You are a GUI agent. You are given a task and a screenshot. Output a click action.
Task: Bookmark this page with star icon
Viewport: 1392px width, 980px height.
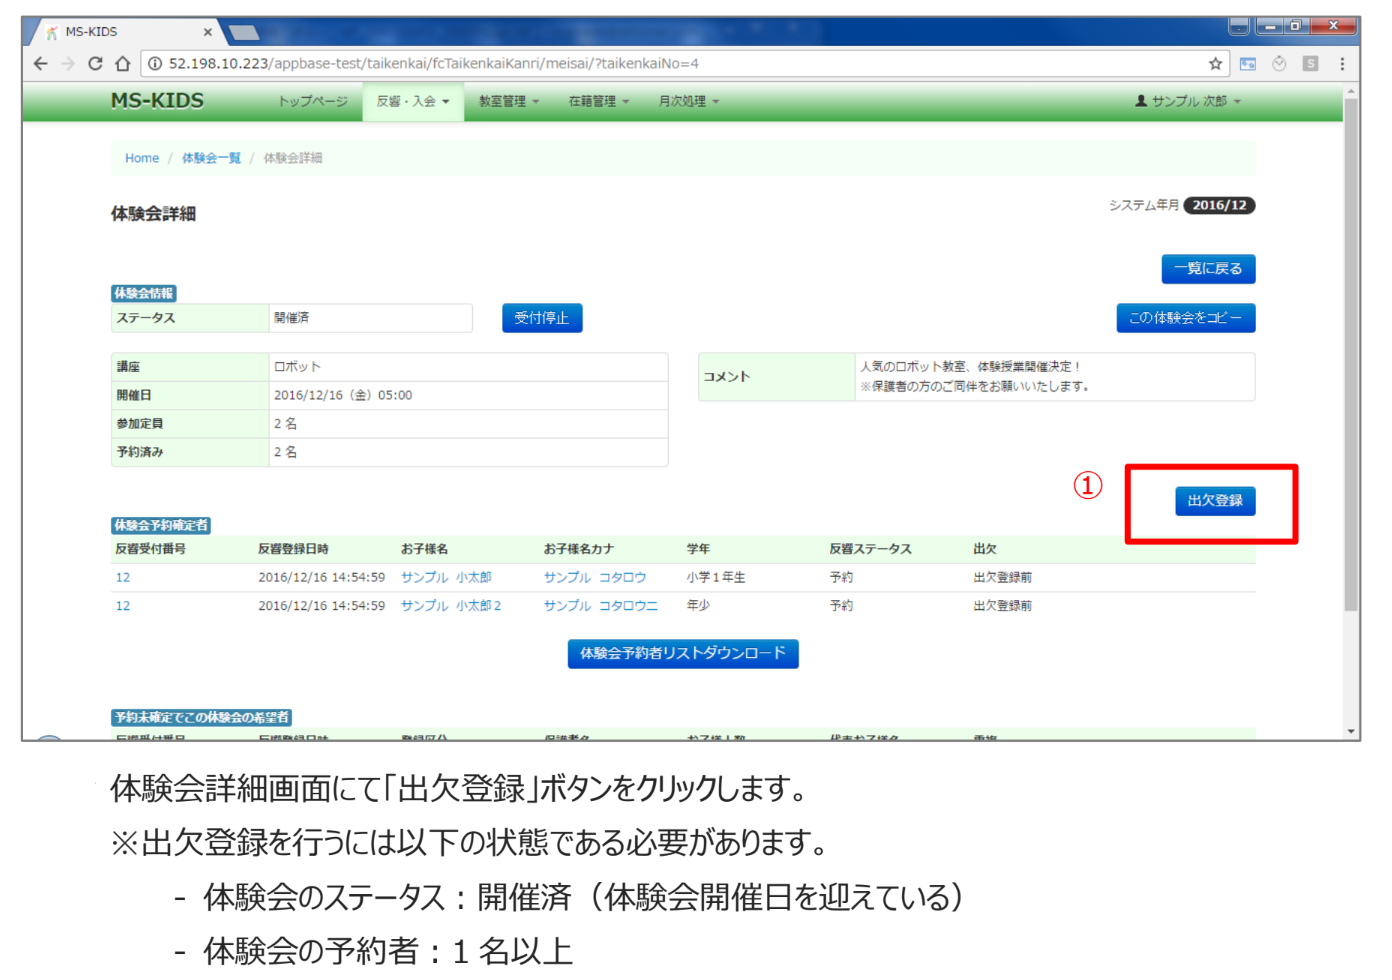(x=1215, y=64)
